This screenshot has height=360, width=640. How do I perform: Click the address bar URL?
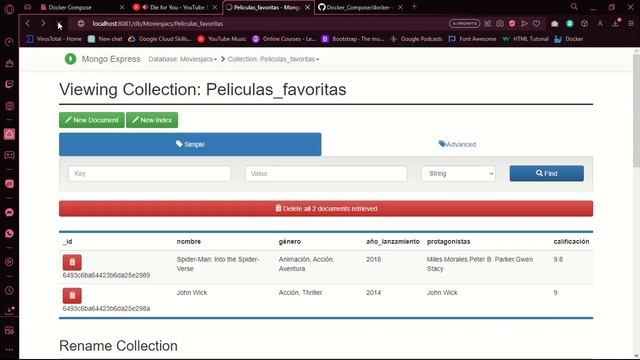point(158,24)
